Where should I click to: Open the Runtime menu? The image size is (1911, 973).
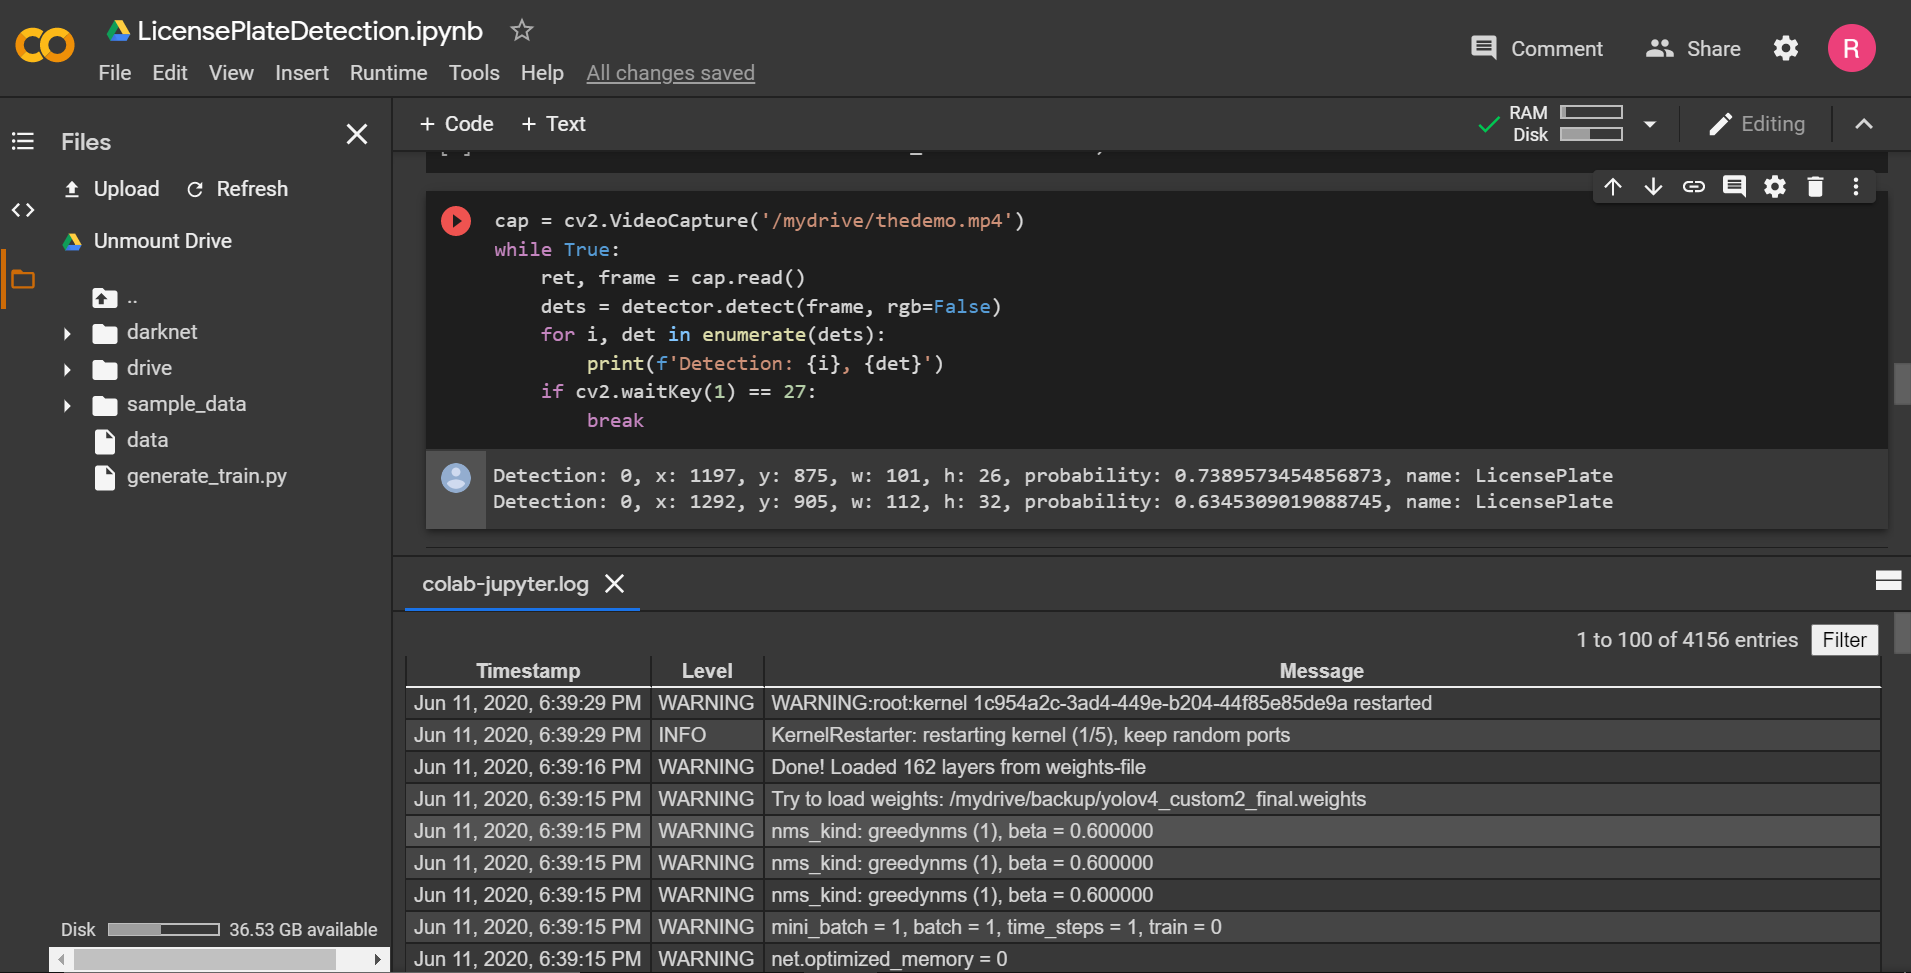388,73
